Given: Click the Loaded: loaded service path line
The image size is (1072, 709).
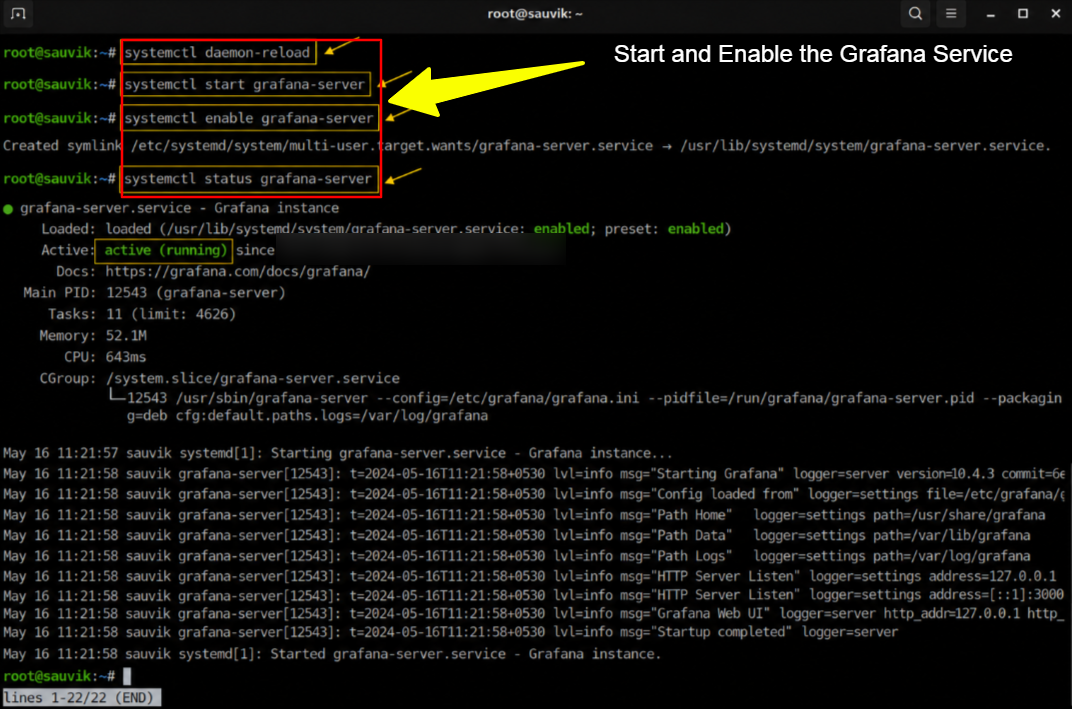Looking at the screenshot, I should pos(386,229).
